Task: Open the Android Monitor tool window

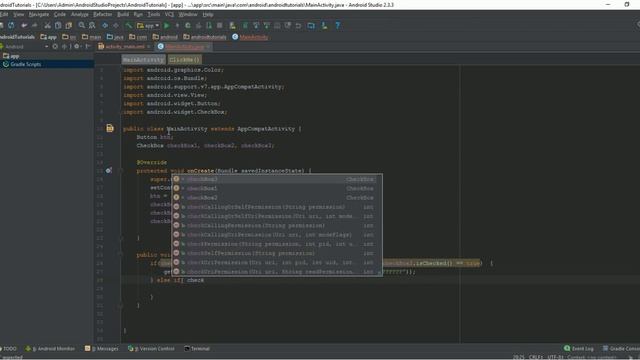Action: coord(51,349)
